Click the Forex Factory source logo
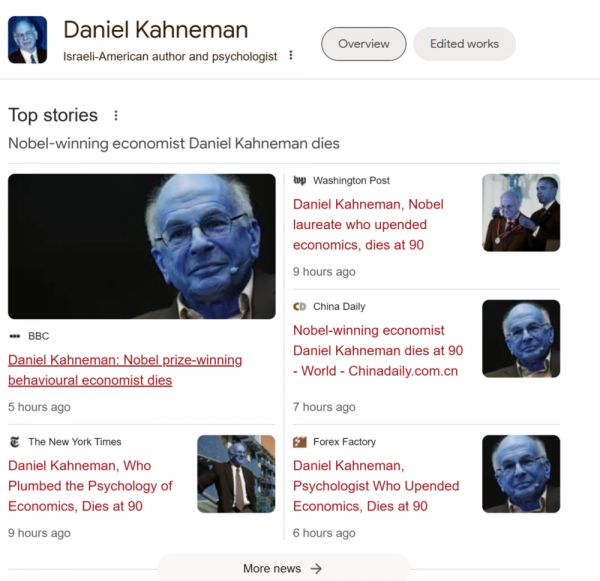 tap(300, 442)
